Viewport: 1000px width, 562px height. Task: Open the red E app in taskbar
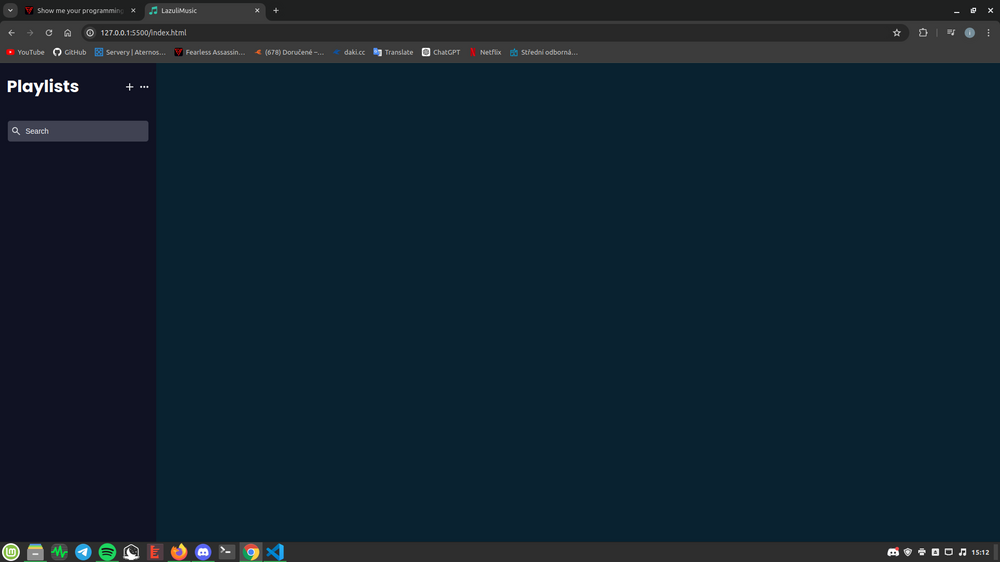click(155, 552)
